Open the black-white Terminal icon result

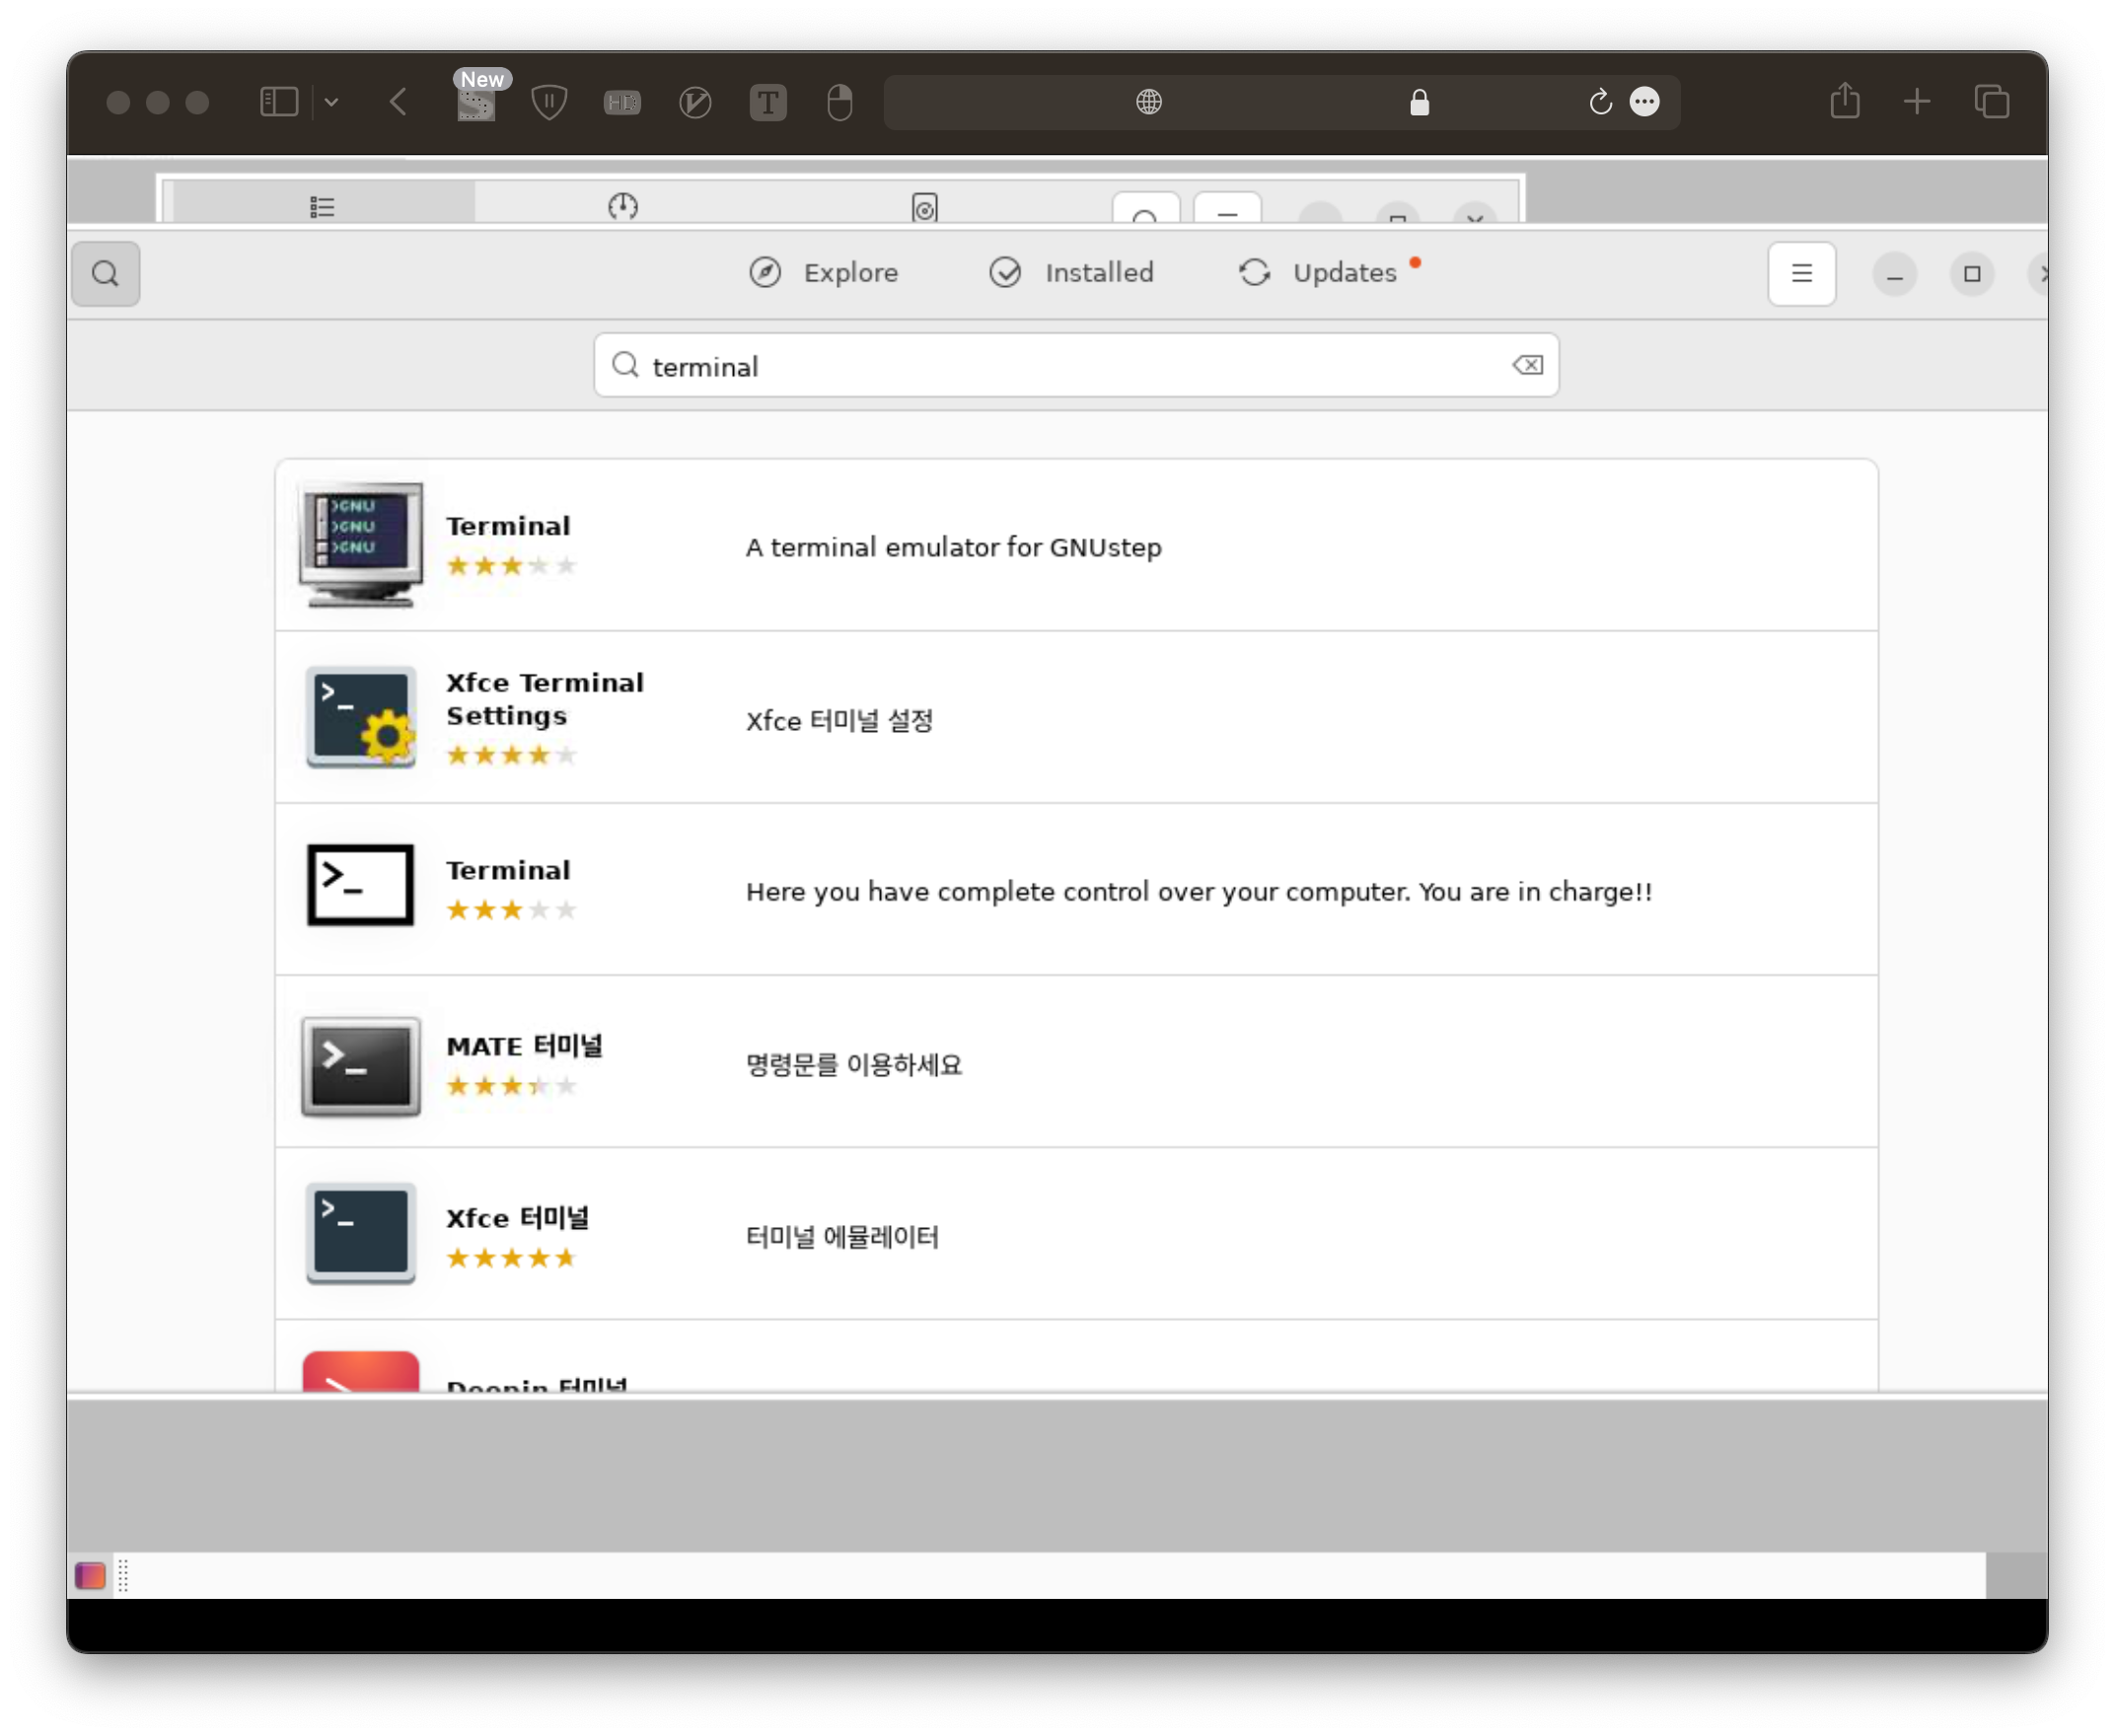tap(361, 885)
